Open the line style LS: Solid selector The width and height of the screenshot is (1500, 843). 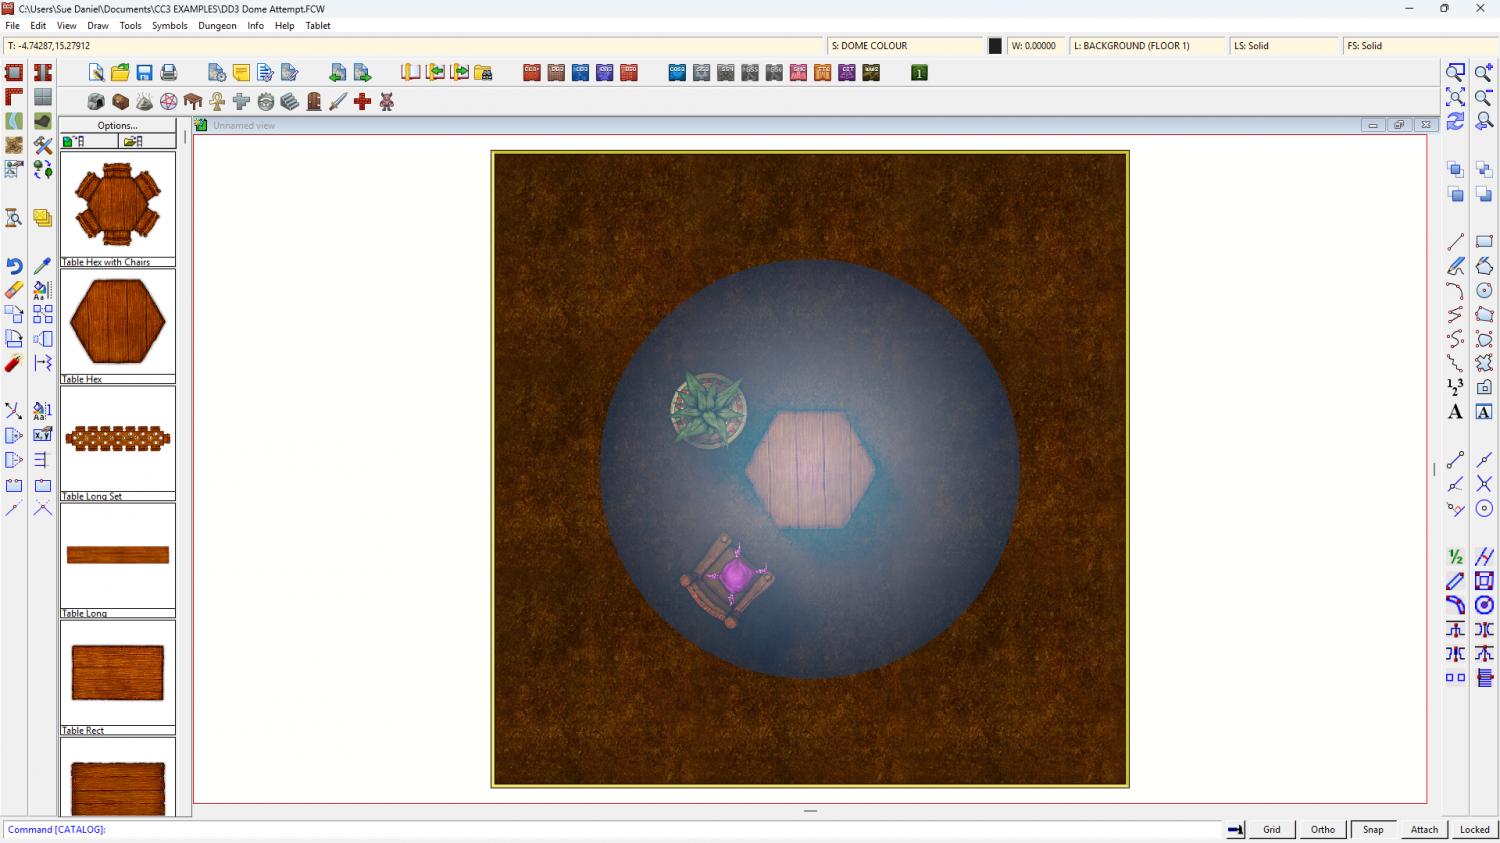pos(1283,46)
